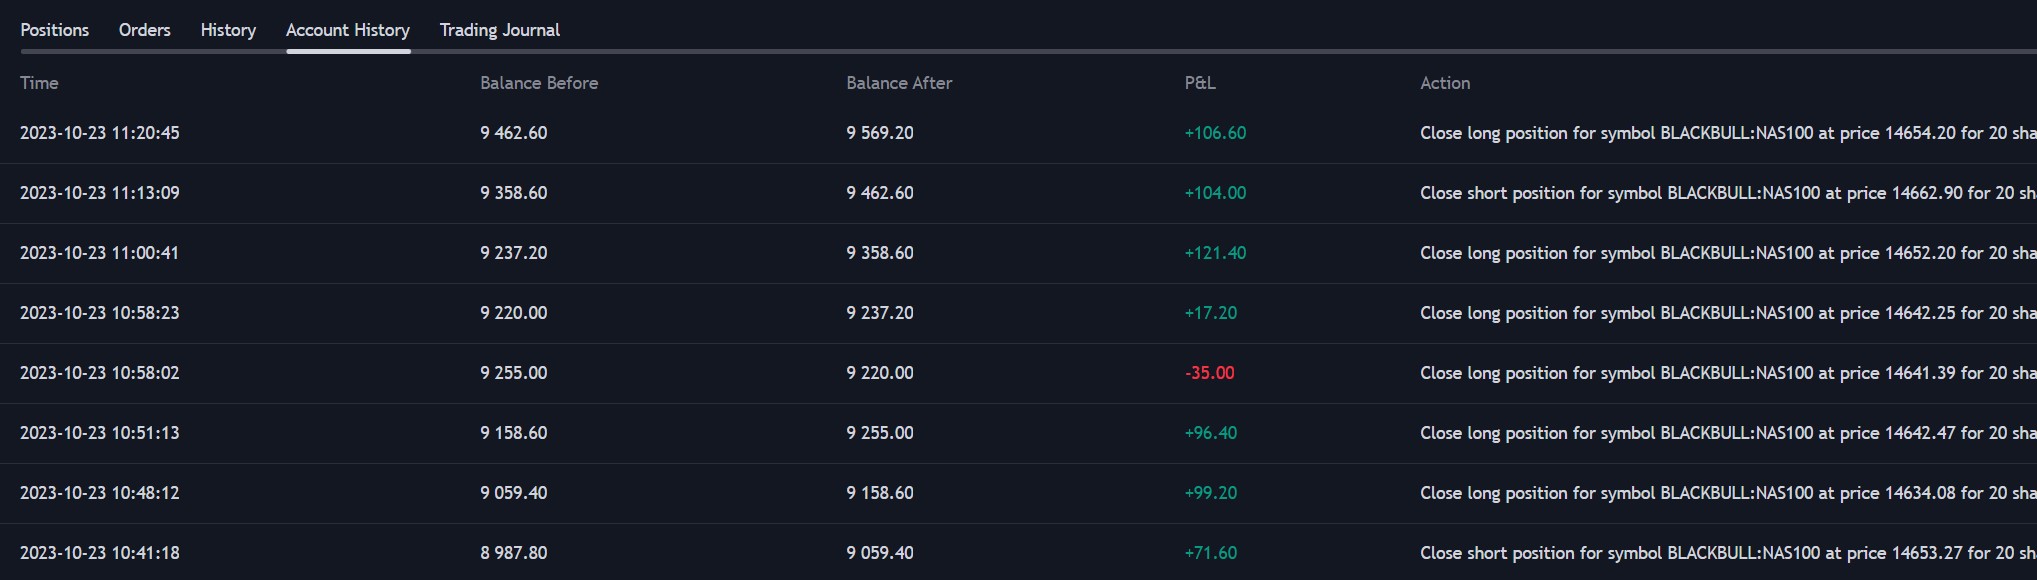Open the Trading Journal tab
2037x580 pixels.
pos(499,30)
